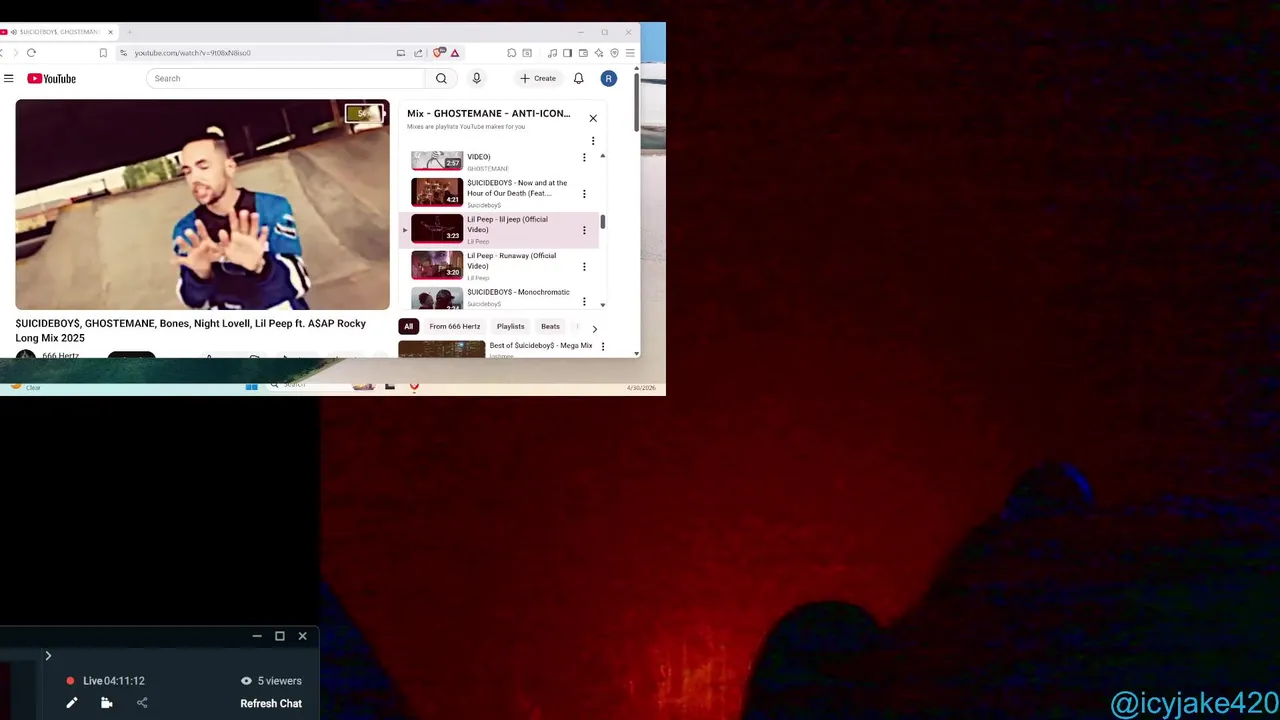
Task: Open options for Lil Peep lil jeep track
Action: pos(584,230)
